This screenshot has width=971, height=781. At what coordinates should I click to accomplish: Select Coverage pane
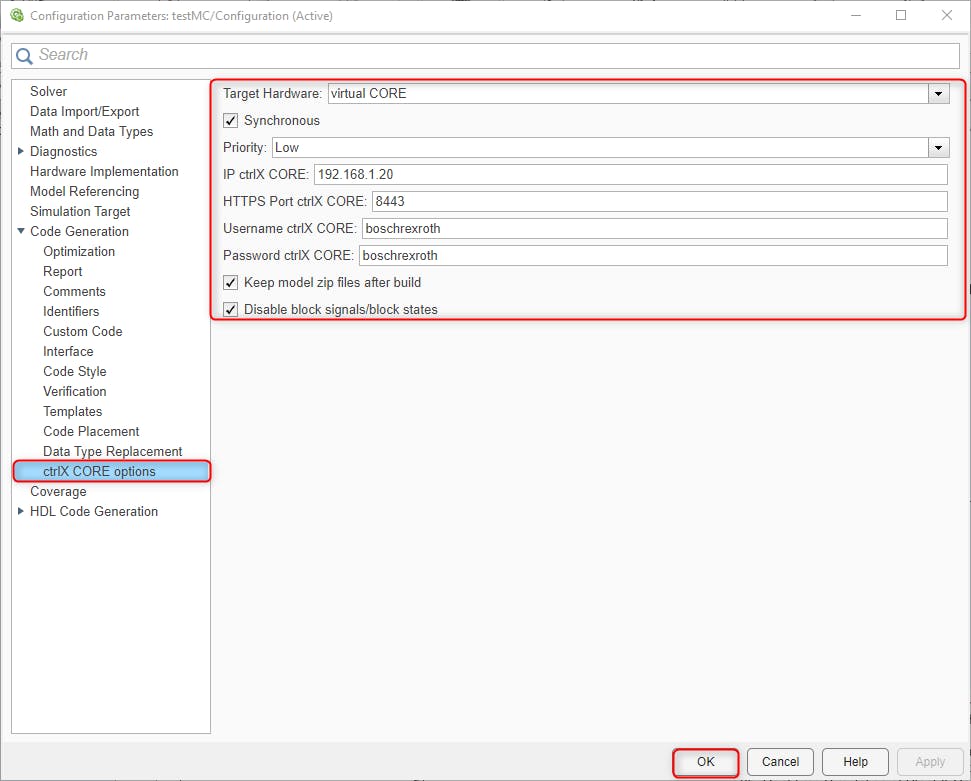[x=58, y=491]
